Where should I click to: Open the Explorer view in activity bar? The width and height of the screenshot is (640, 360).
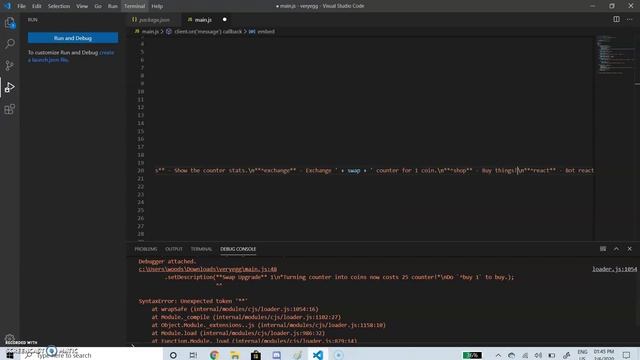click(x=10, y=23)
